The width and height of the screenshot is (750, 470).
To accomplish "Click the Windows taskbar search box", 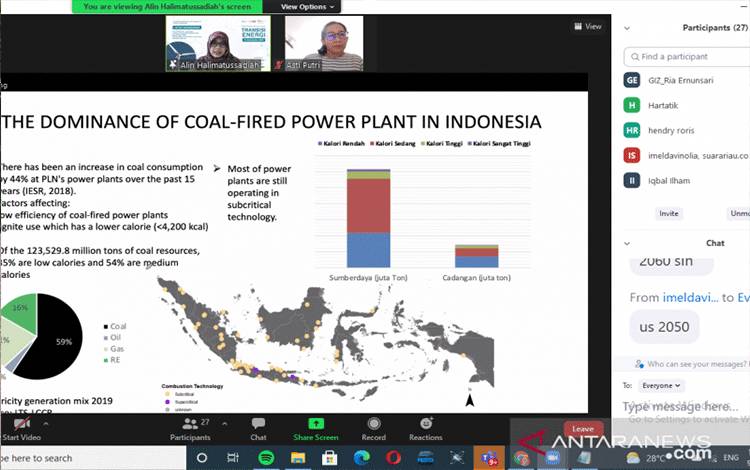I will point(93,458).
